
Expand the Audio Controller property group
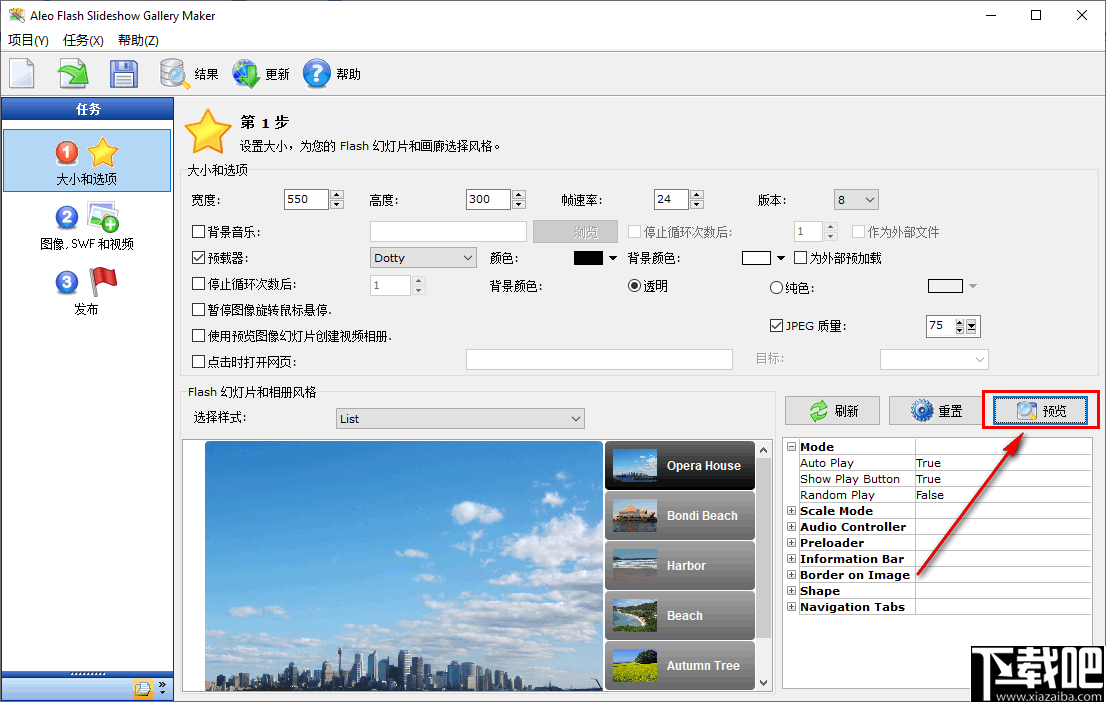790,526
